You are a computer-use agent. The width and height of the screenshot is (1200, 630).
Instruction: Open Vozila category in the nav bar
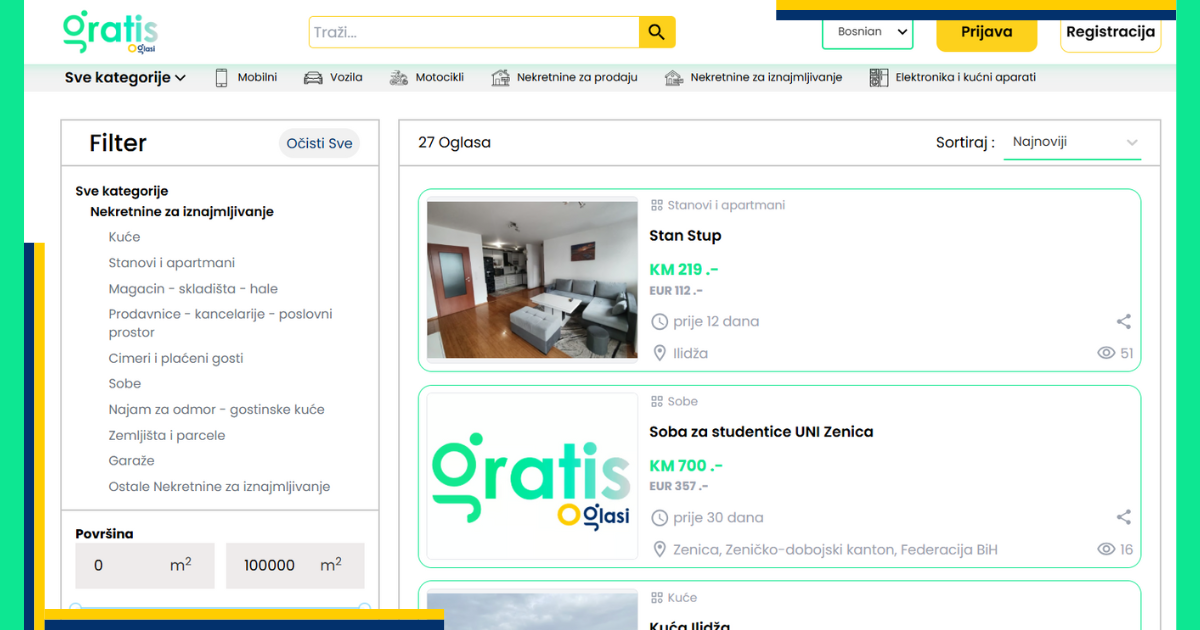pos(346,77)
